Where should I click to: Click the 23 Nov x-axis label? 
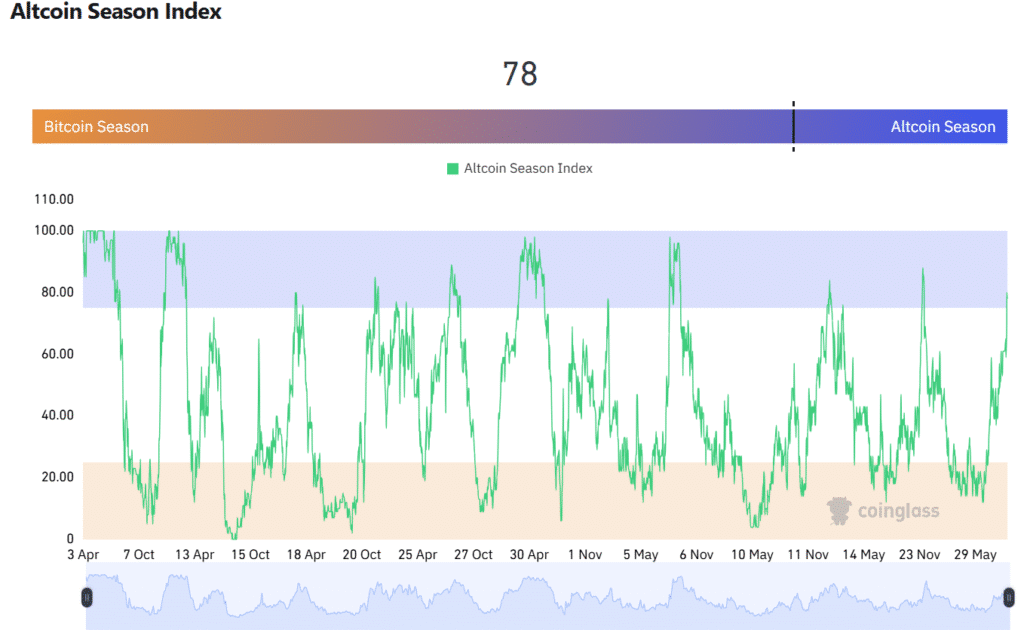pyautogui.click(x=919, y=555)
